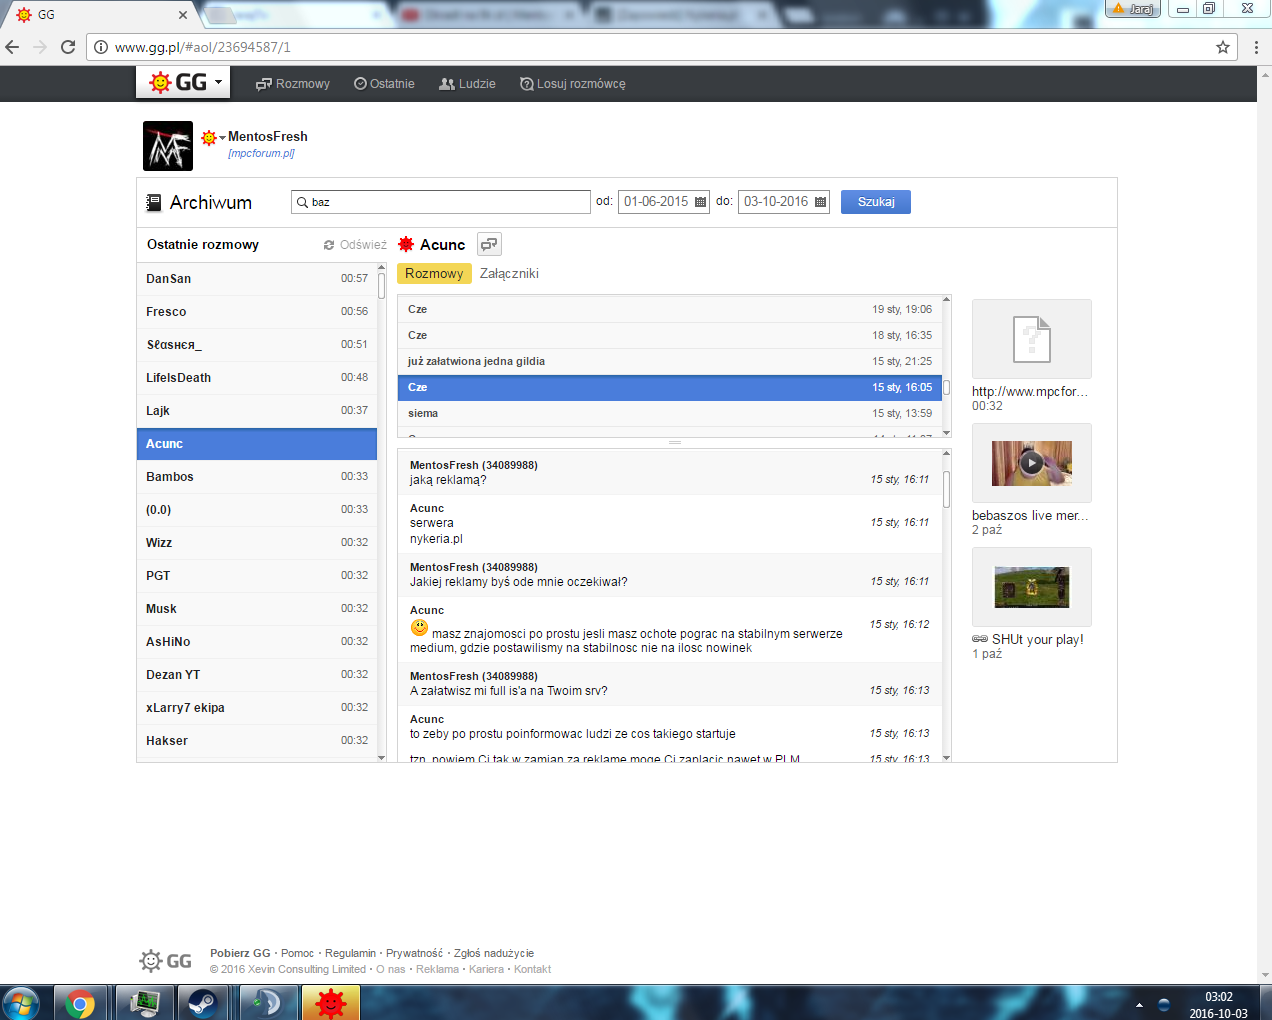Click the browser back arrow
The image size is (1272, 1020).
point(12,47)
